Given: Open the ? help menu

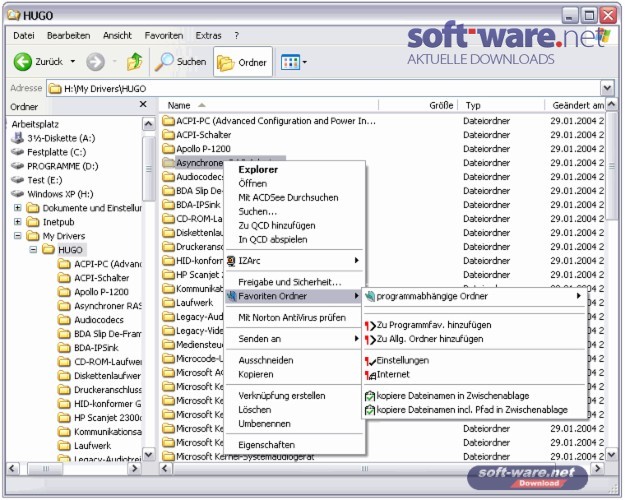Looking at the screenshot, I should point(236,35).
